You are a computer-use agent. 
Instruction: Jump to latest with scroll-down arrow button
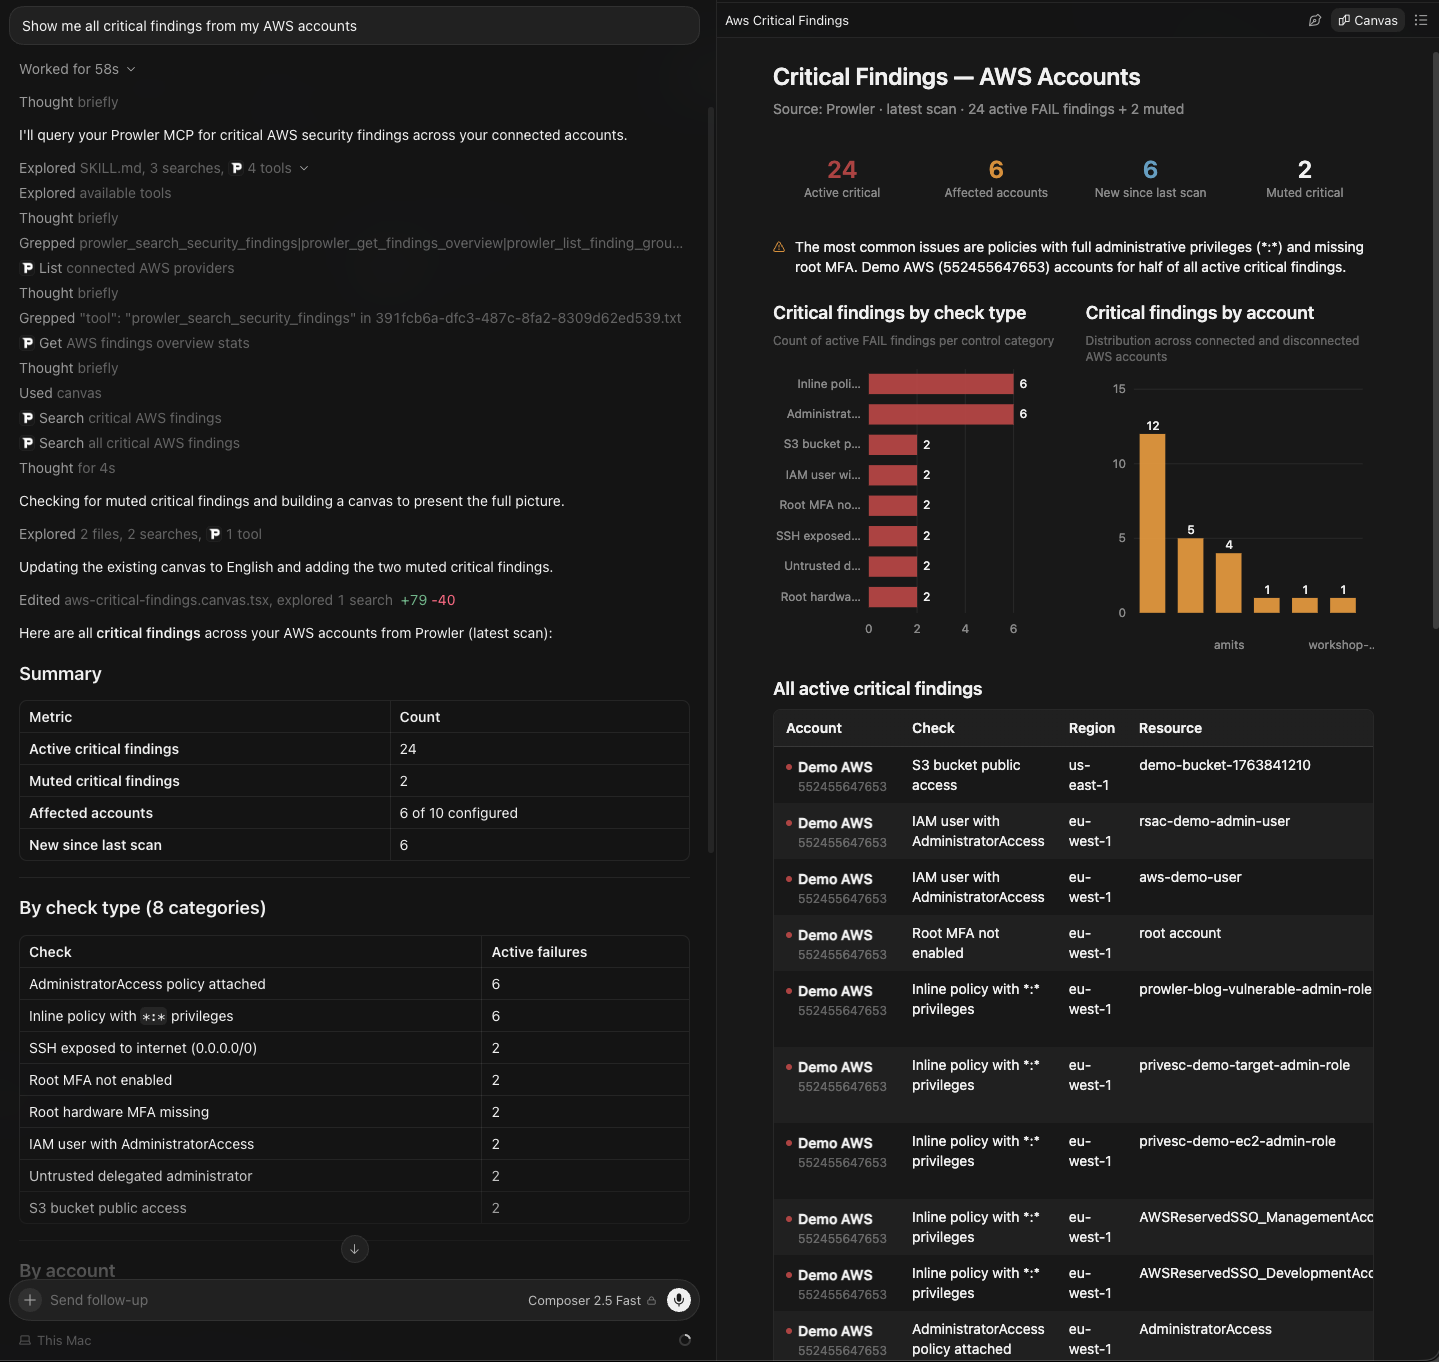(355, 1249)
